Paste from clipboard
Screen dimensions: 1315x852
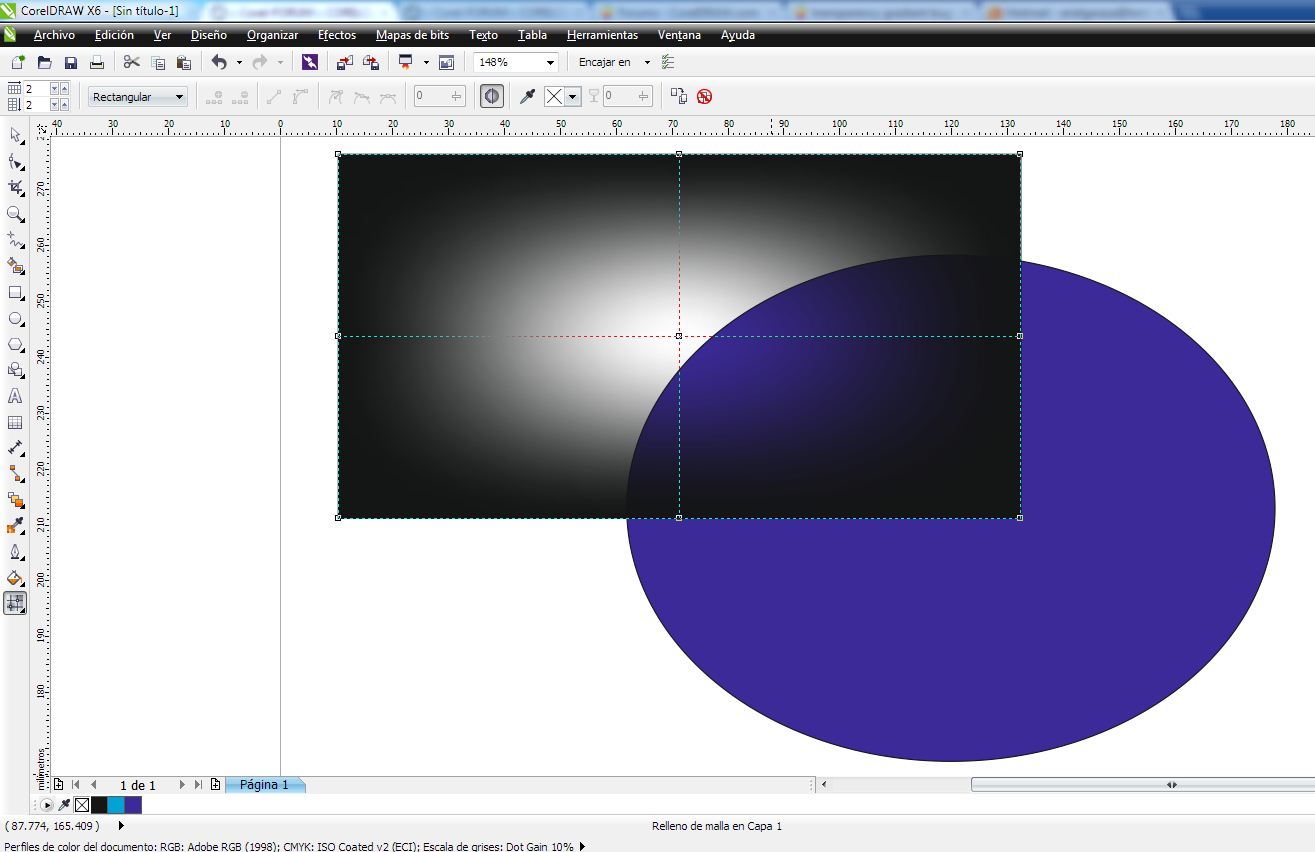click(184, 62)
